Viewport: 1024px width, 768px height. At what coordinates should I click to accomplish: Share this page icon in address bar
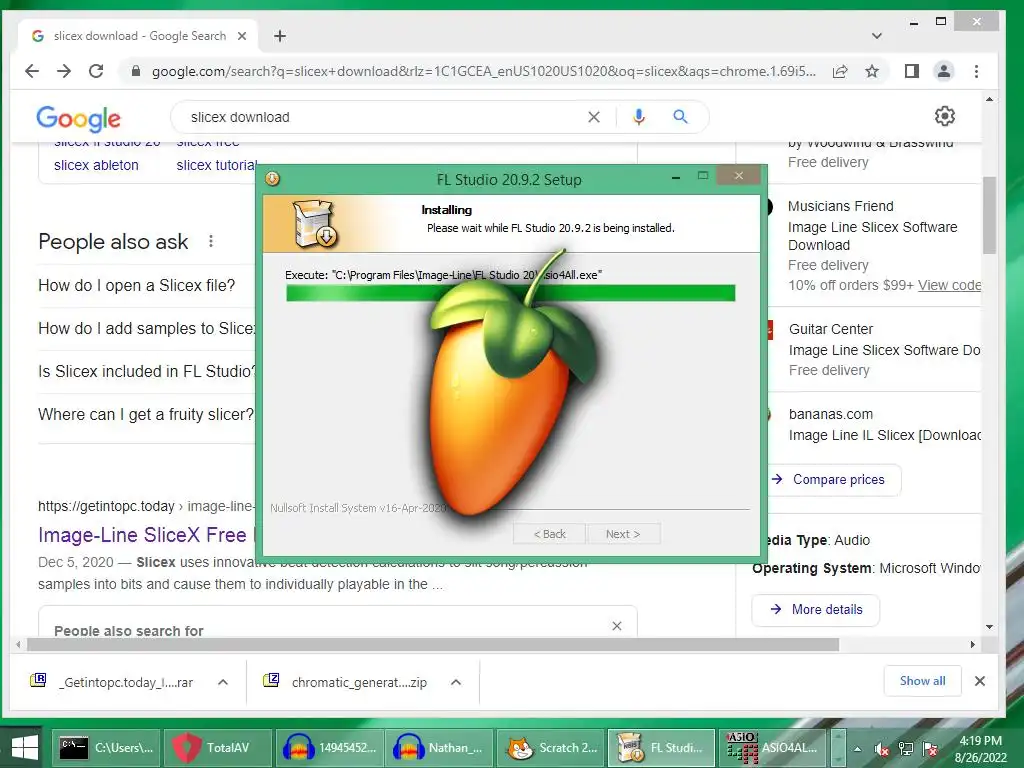(x=840, y=71)
